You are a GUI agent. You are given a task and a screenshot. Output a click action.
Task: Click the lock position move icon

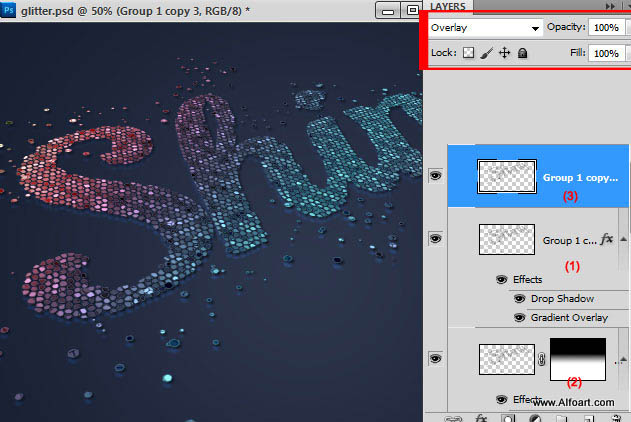coord(504,53)
